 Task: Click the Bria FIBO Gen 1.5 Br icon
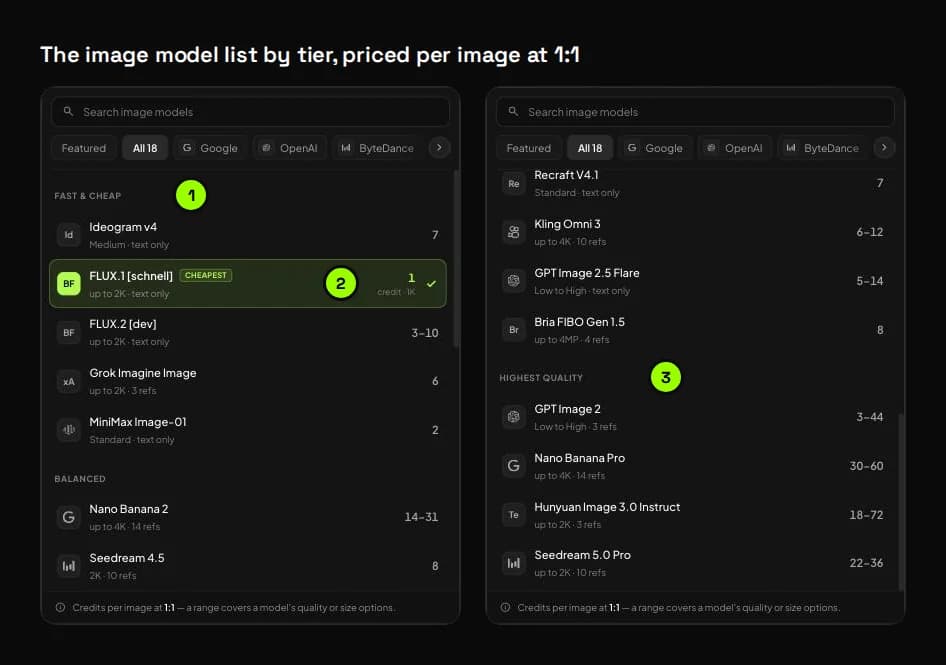513,330
